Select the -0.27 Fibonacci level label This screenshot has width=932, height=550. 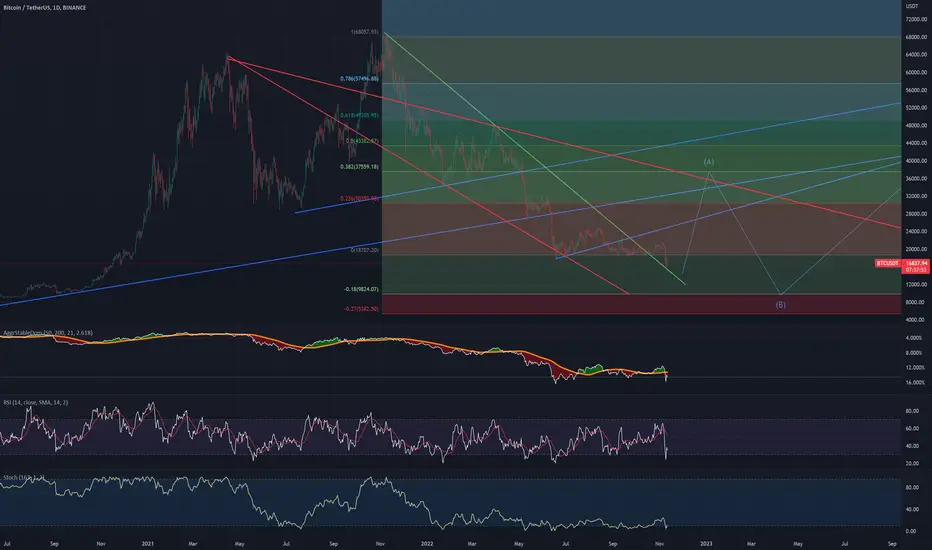point(361,309)
